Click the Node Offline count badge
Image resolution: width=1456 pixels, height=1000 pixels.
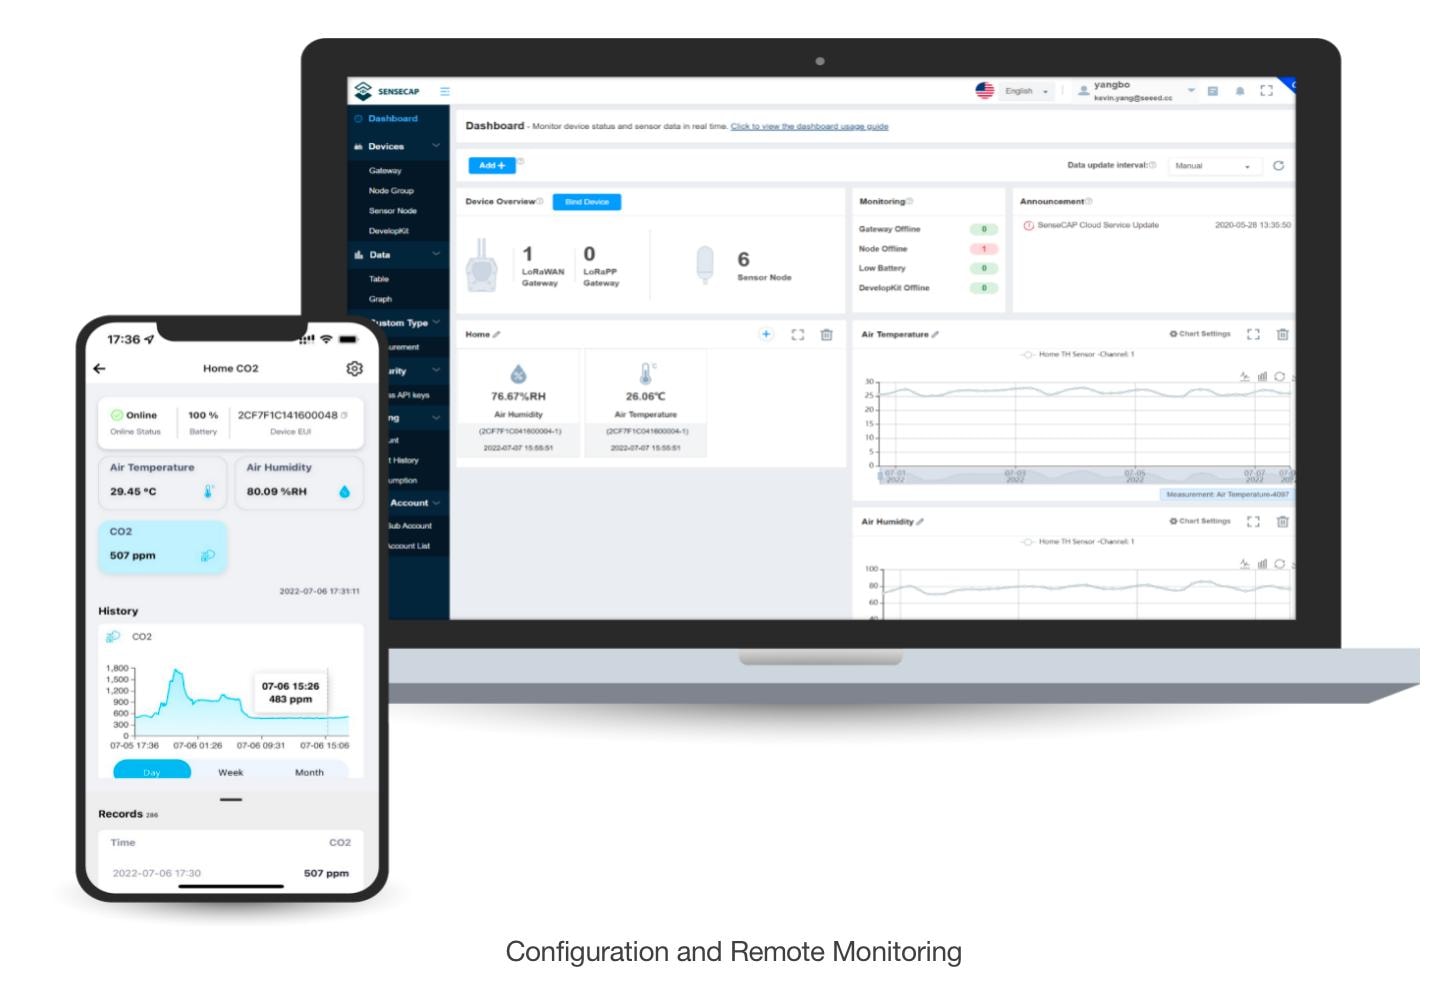(x=983, y=248)
